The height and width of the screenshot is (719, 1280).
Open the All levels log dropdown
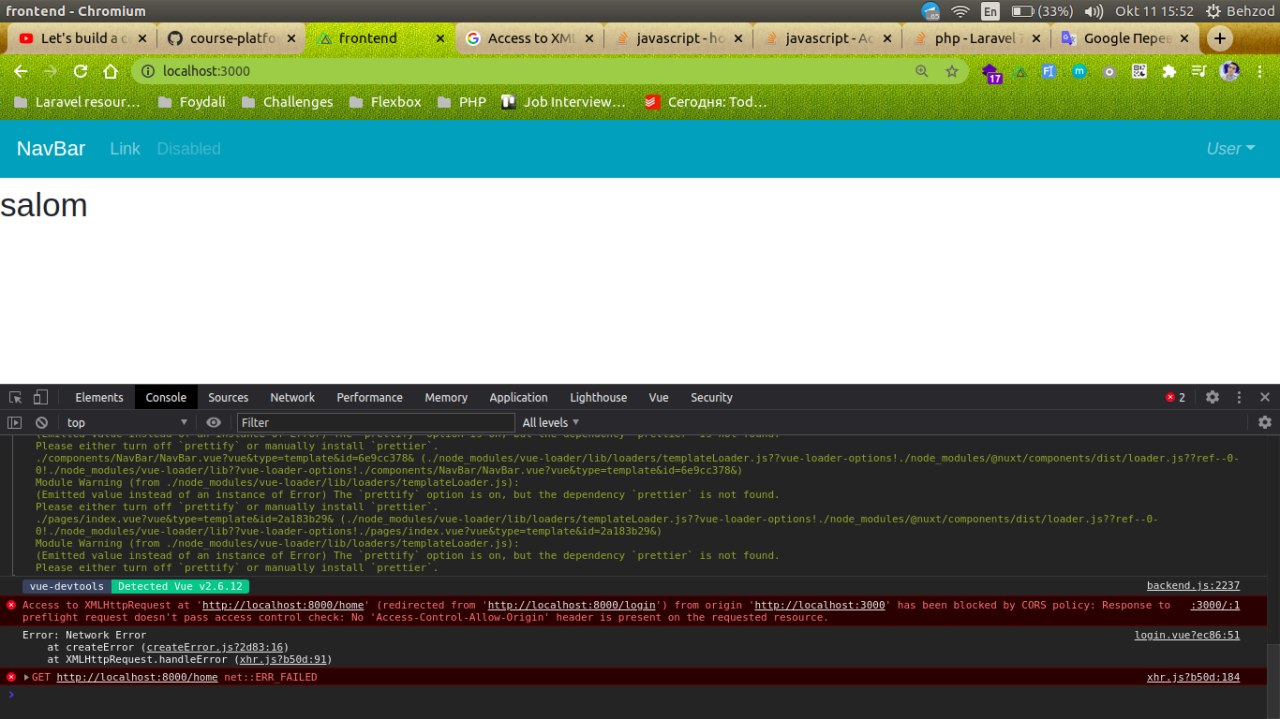pos(551,423)
